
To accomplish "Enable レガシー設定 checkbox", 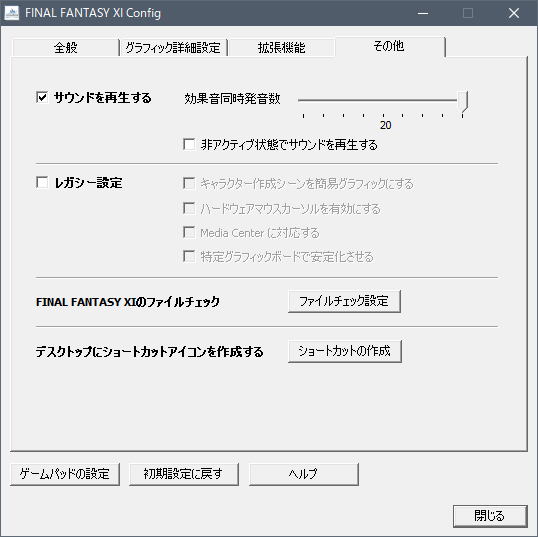I will point(42,183).
